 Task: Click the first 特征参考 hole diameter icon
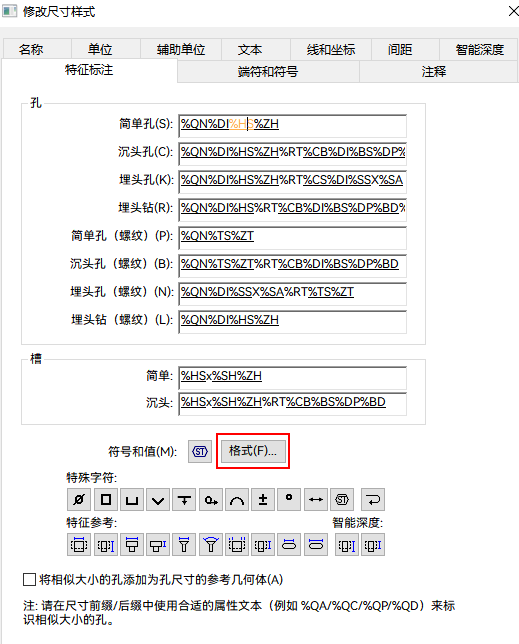(79, 545)
